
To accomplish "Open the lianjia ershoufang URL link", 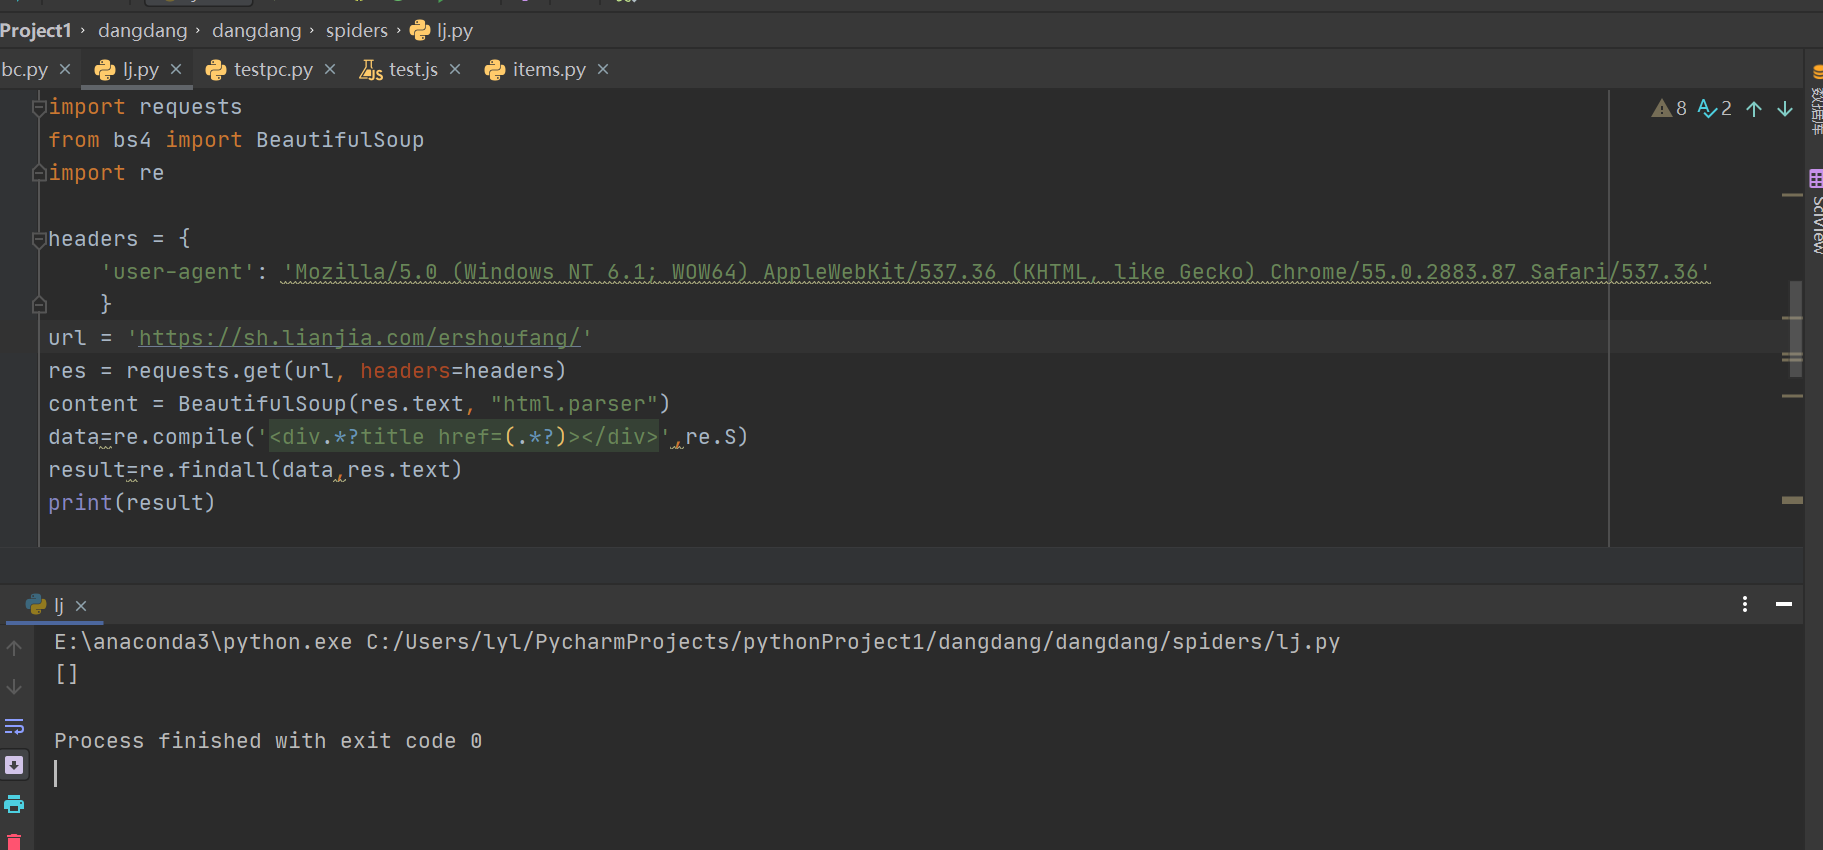I will click(x=359, y=338).
